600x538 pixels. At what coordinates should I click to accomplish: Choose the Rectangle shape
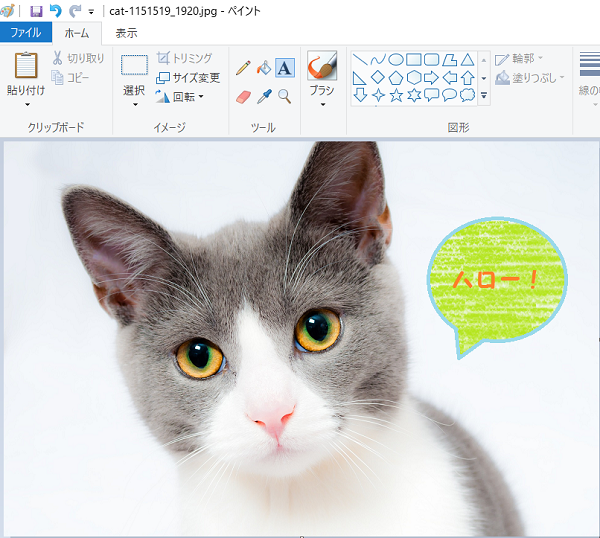(414, 60)
